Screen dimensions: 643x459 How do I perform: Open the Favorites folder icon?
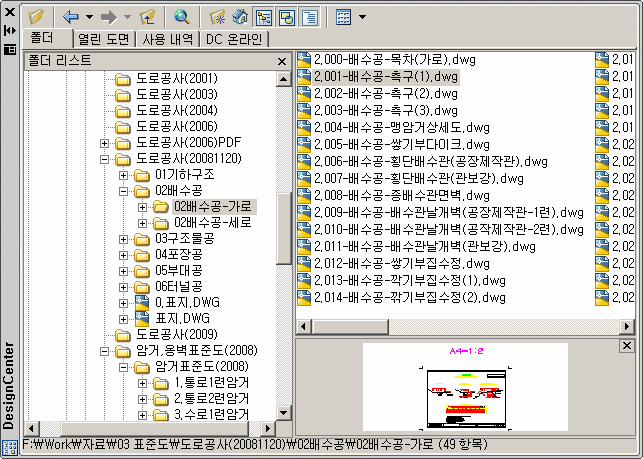(x=217, y=17)
